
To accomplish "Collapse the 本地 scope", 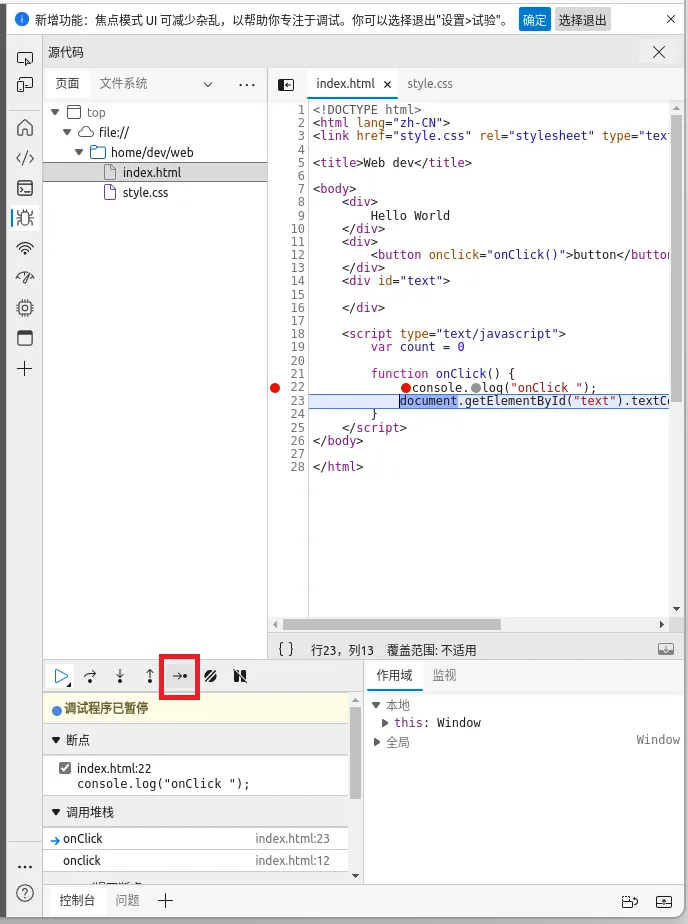I will tap(376, 705).
